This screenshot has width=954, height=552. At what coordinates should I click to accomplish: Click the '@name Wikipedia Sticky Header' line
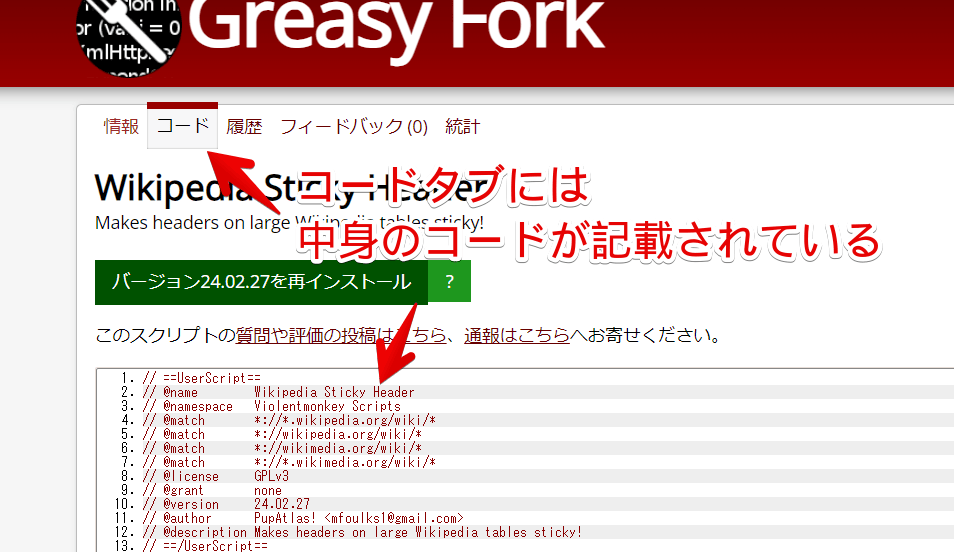278,392
